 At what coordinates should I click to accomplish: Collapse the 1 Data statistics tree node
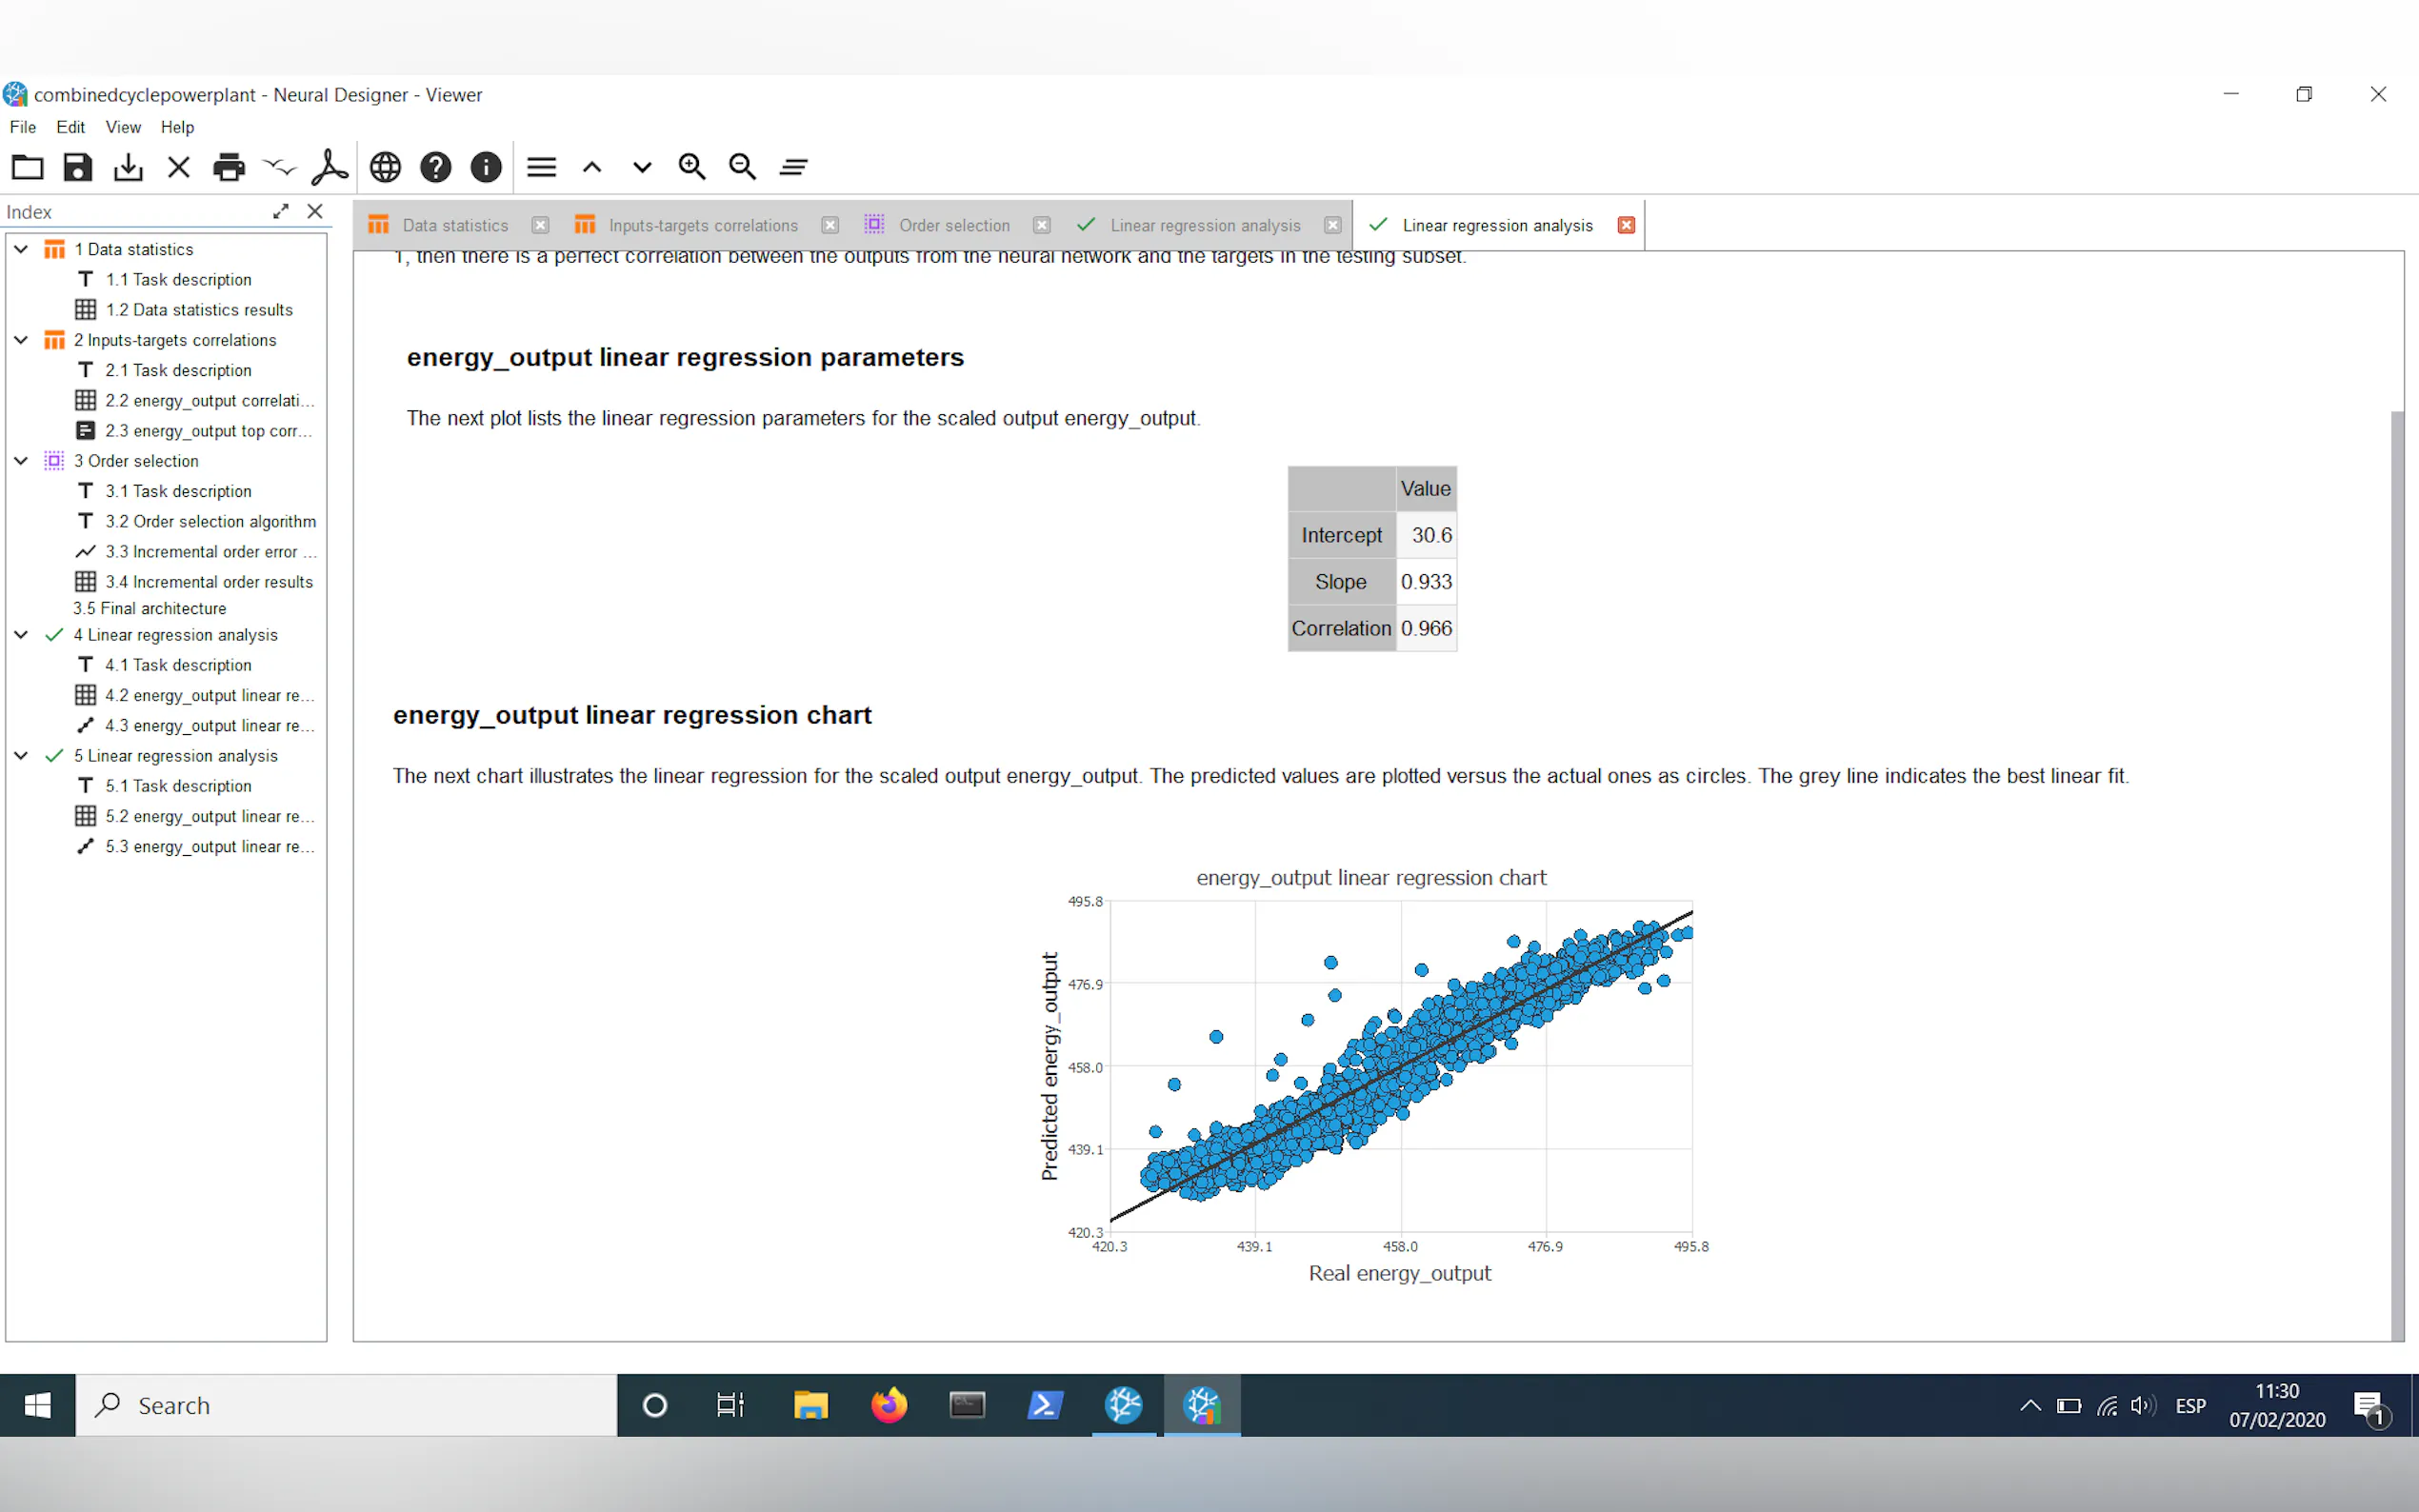(21, 249)
